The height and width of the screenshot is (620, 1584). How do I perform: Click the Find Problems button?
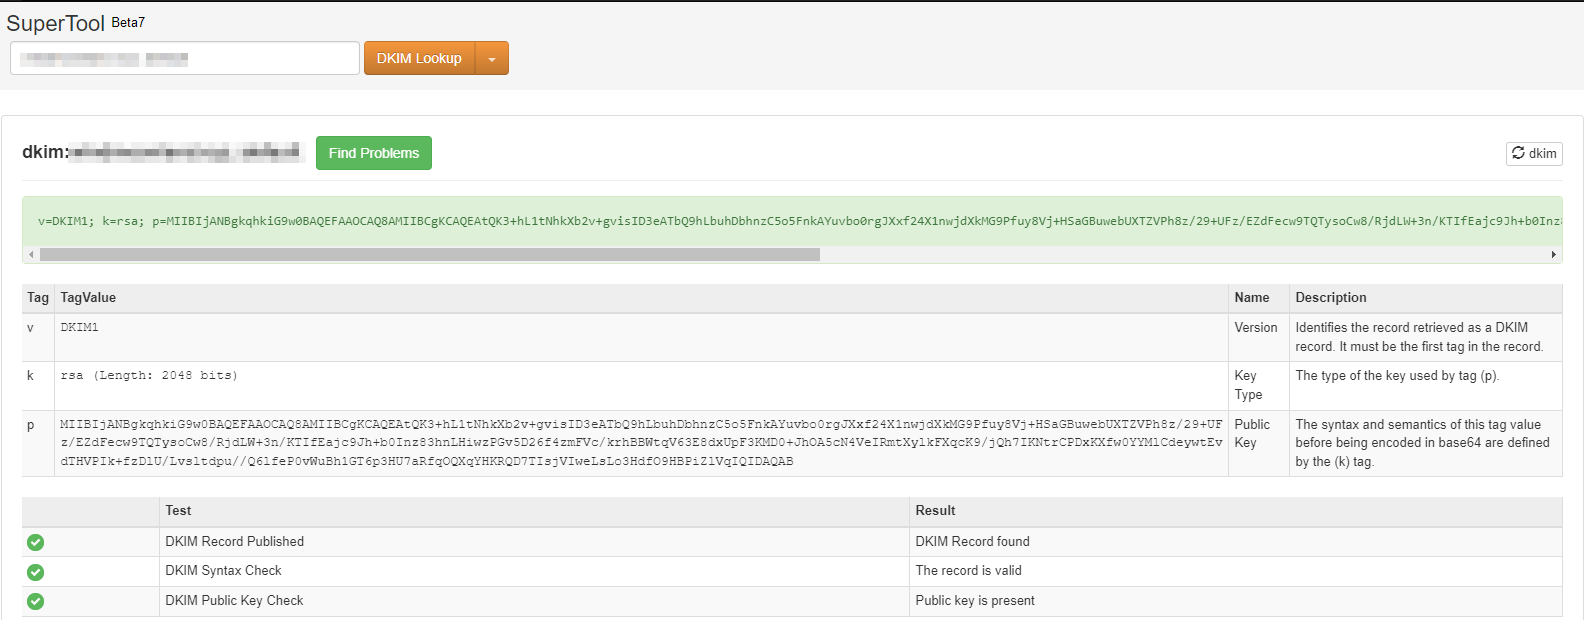pyautogui.click(x=373, y=153)
